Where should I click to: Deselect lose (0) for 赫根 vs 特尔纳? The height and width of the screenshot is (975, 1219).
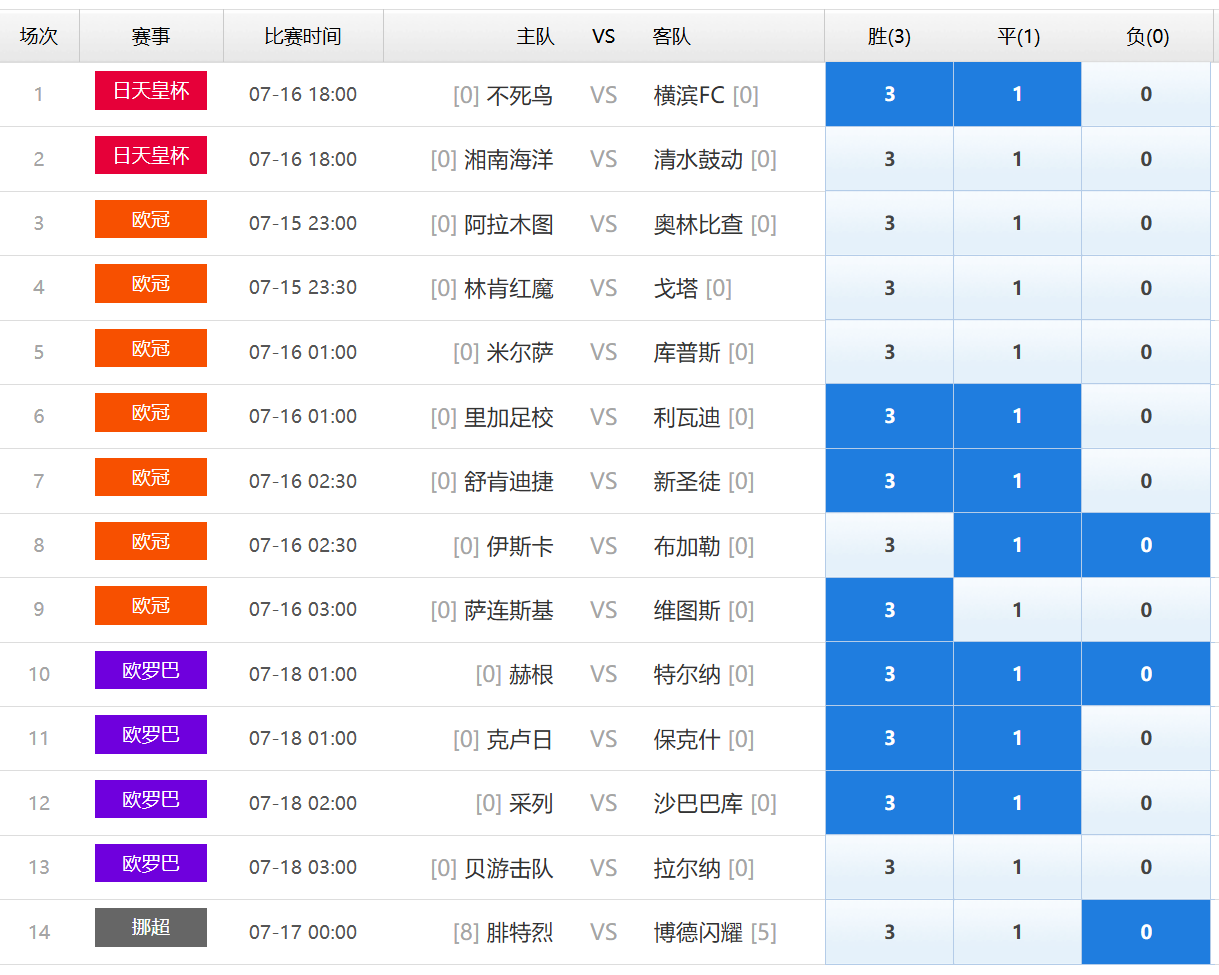tap(1146, 674)
